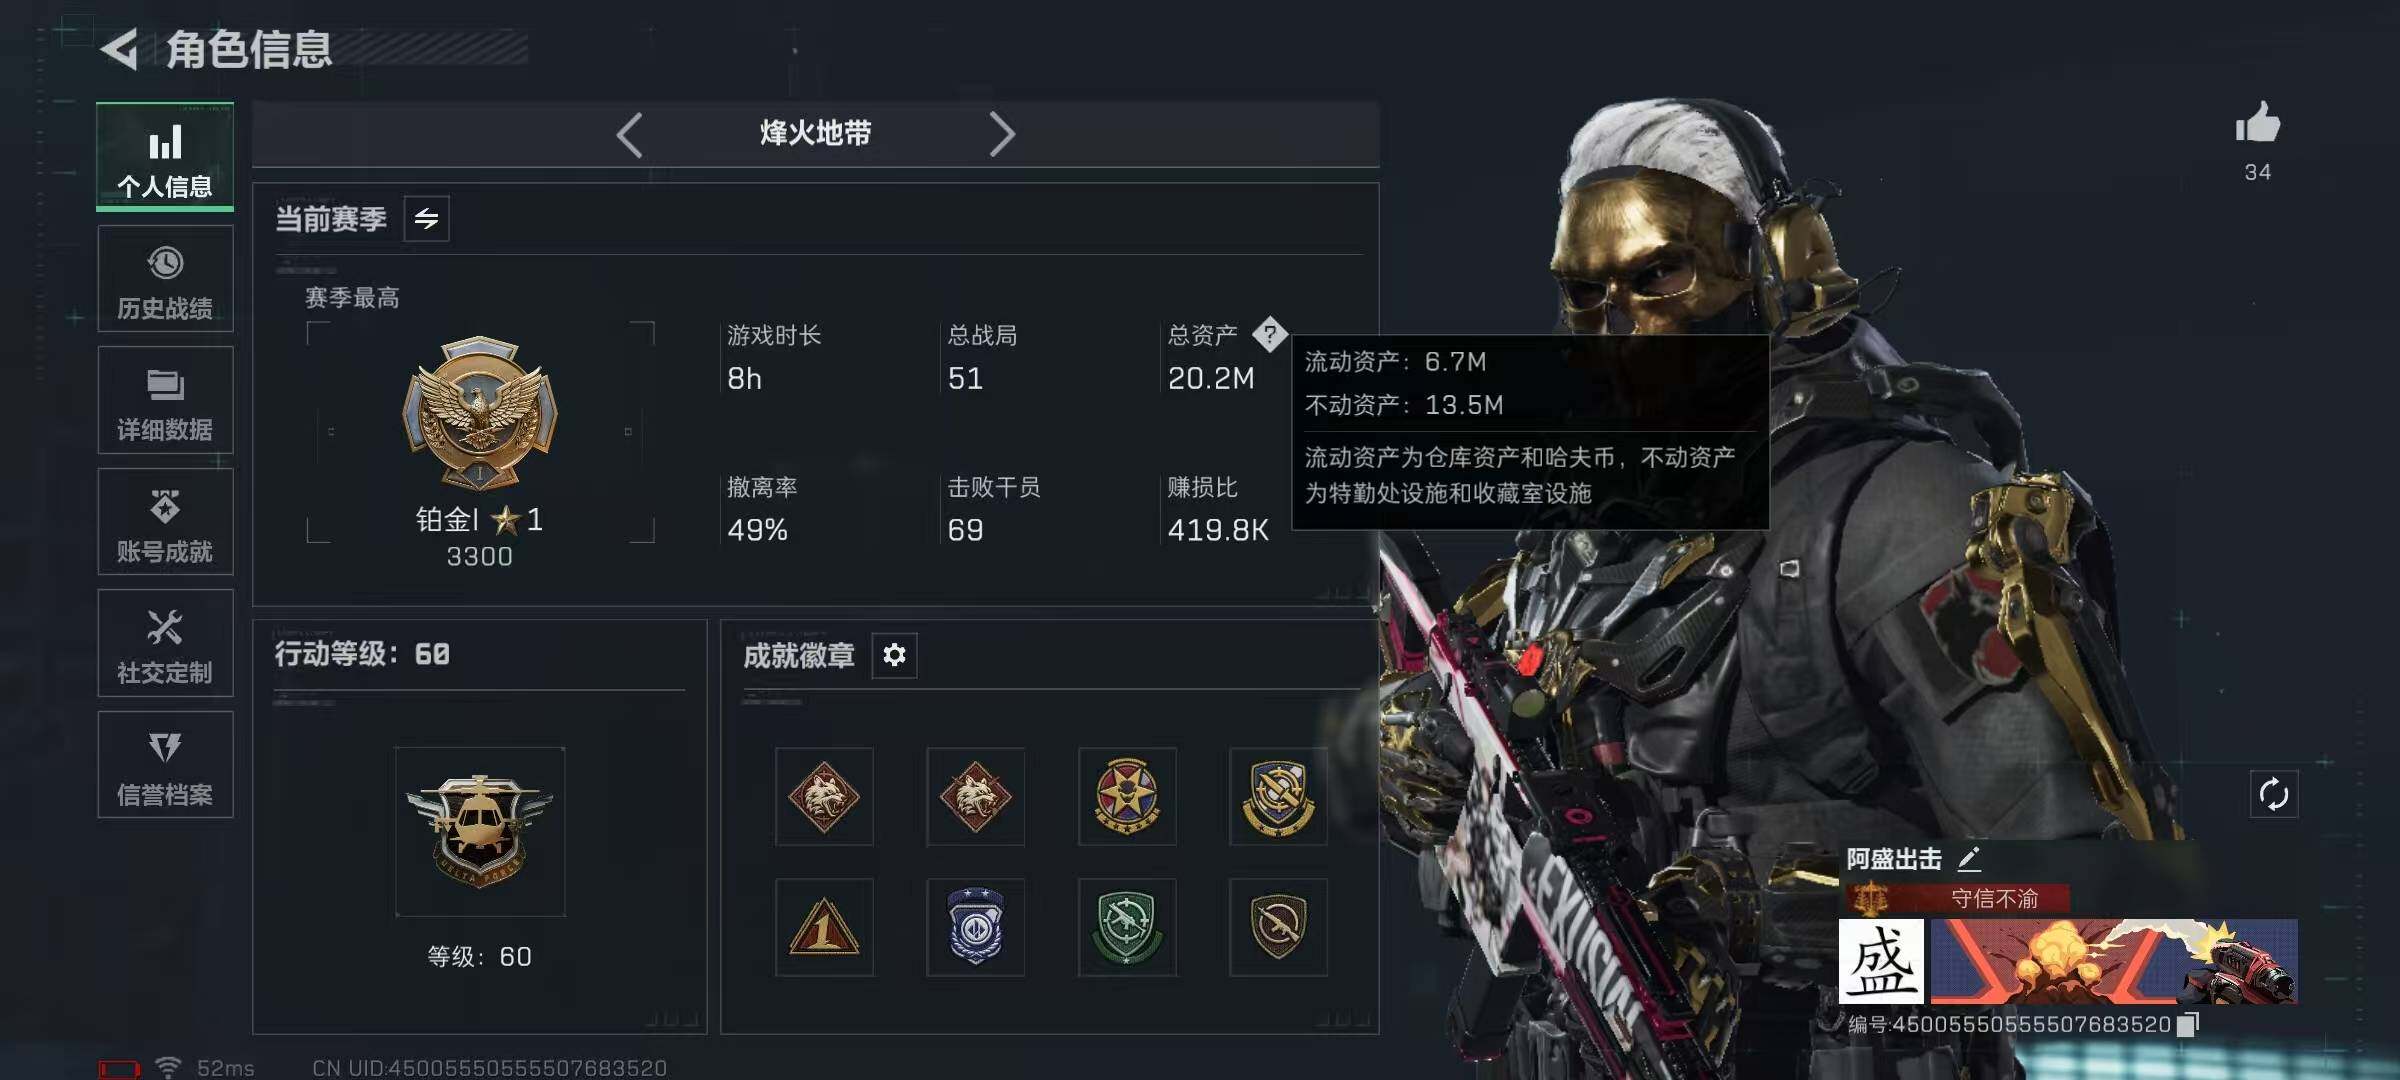Toggle the 当前赛季 season swap button
The width and height of the screenshot is (2400, 1080).
pos(427,219)
